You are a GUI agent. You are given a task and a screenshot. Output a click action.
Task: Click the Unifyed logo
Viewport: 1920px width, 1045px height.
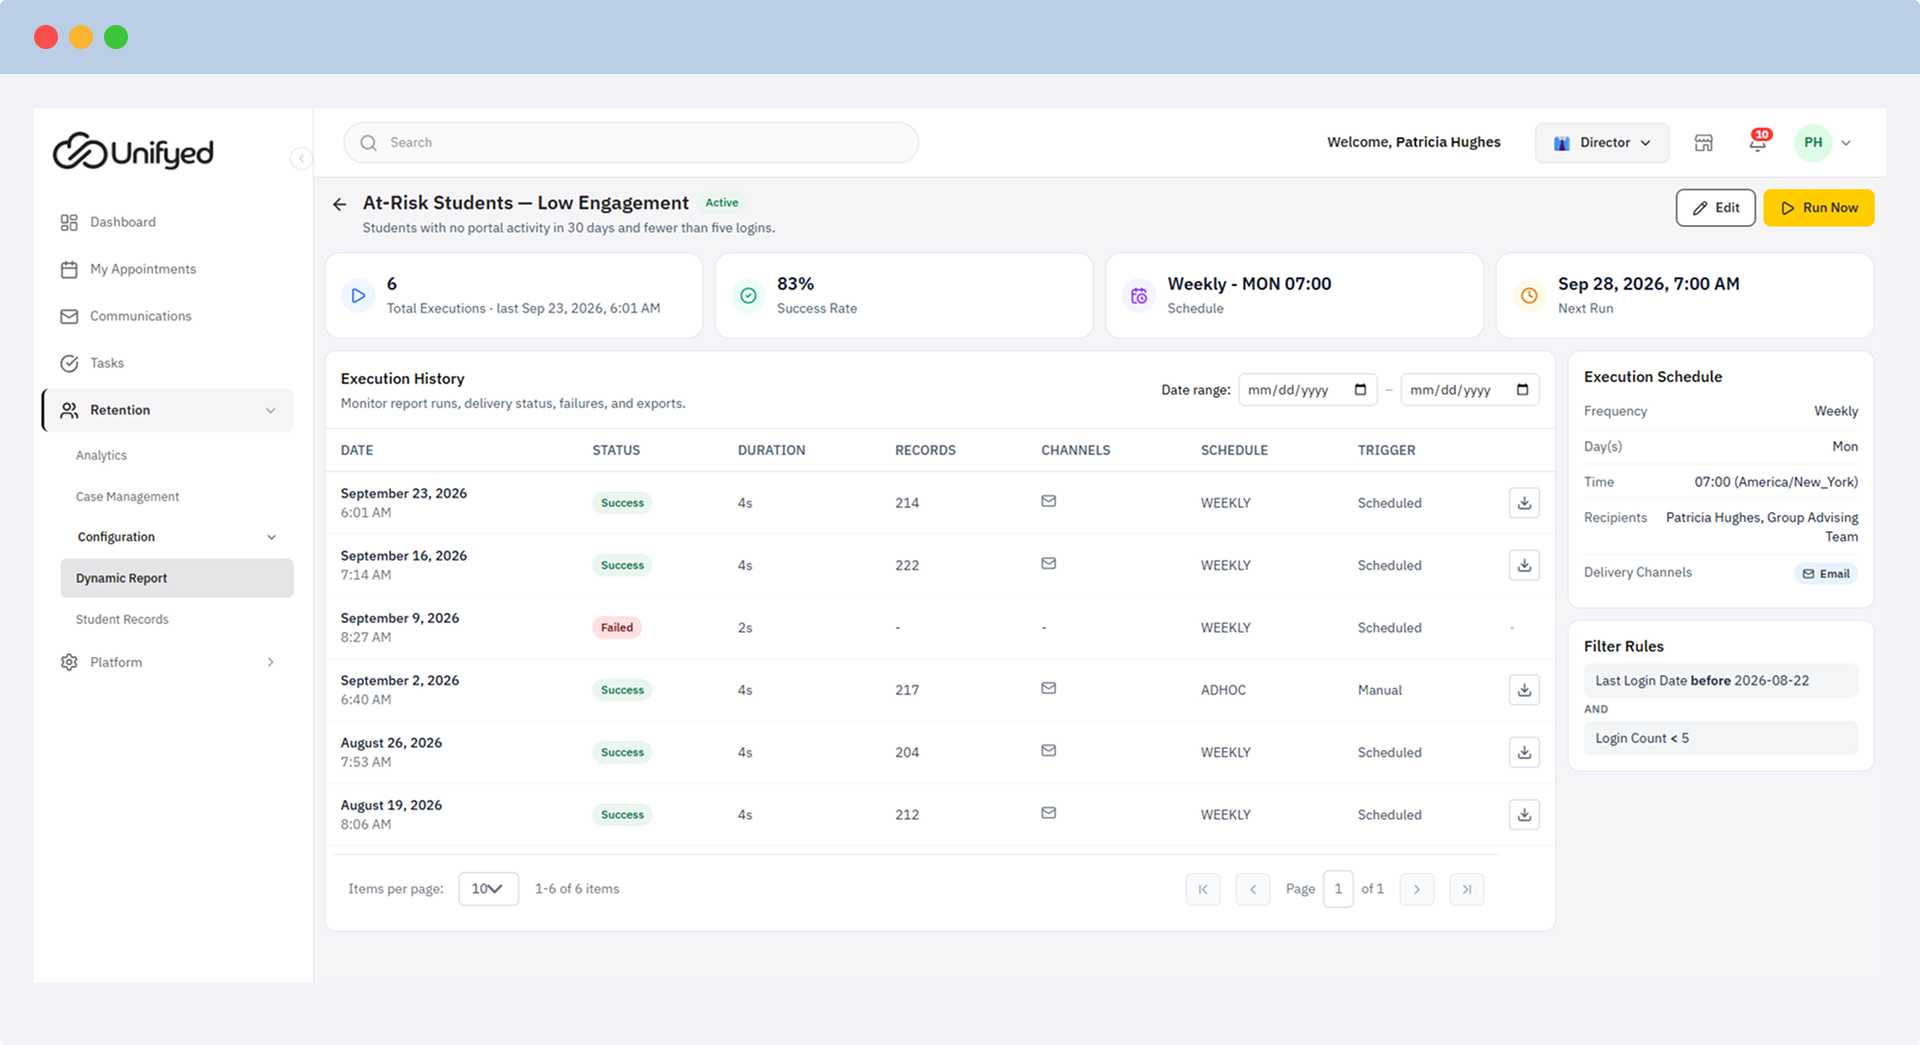[x=133, y=152]
